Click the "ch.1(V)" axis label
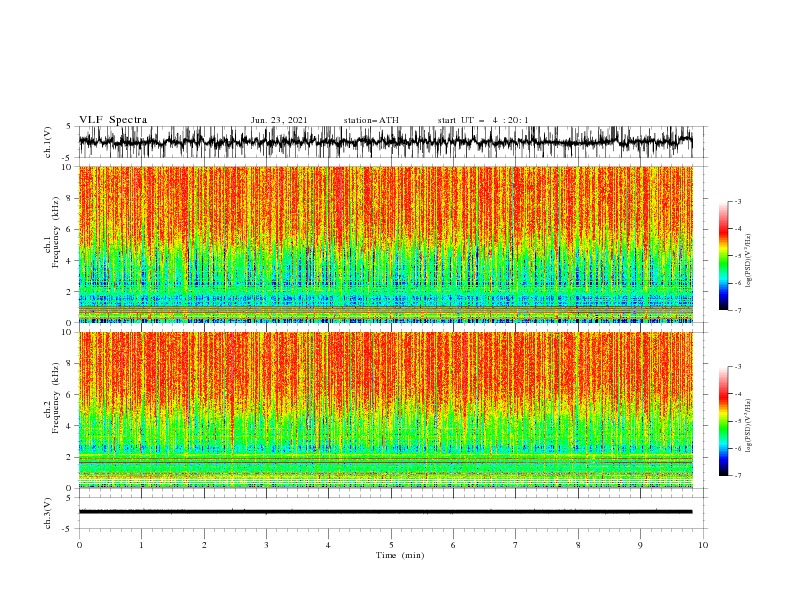The image size is (792, 612). pyautogui.click(x=48, y=142)
